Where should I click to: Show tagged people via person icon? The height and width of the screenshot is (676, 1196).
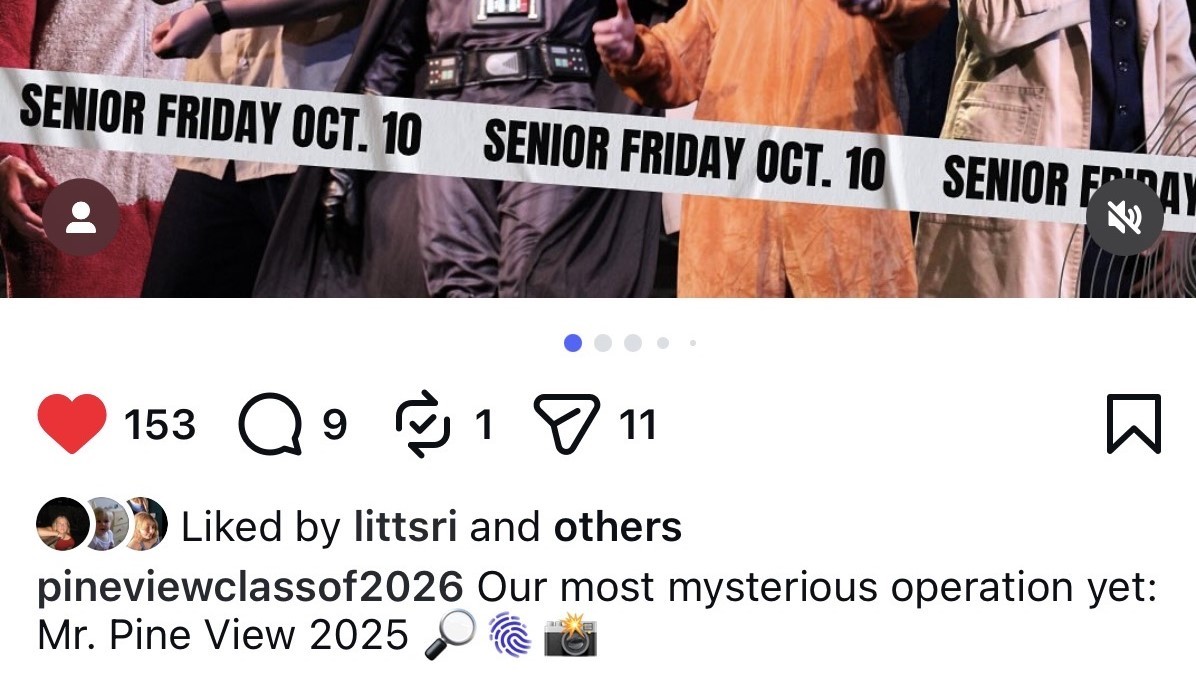[x=81, y=217]
